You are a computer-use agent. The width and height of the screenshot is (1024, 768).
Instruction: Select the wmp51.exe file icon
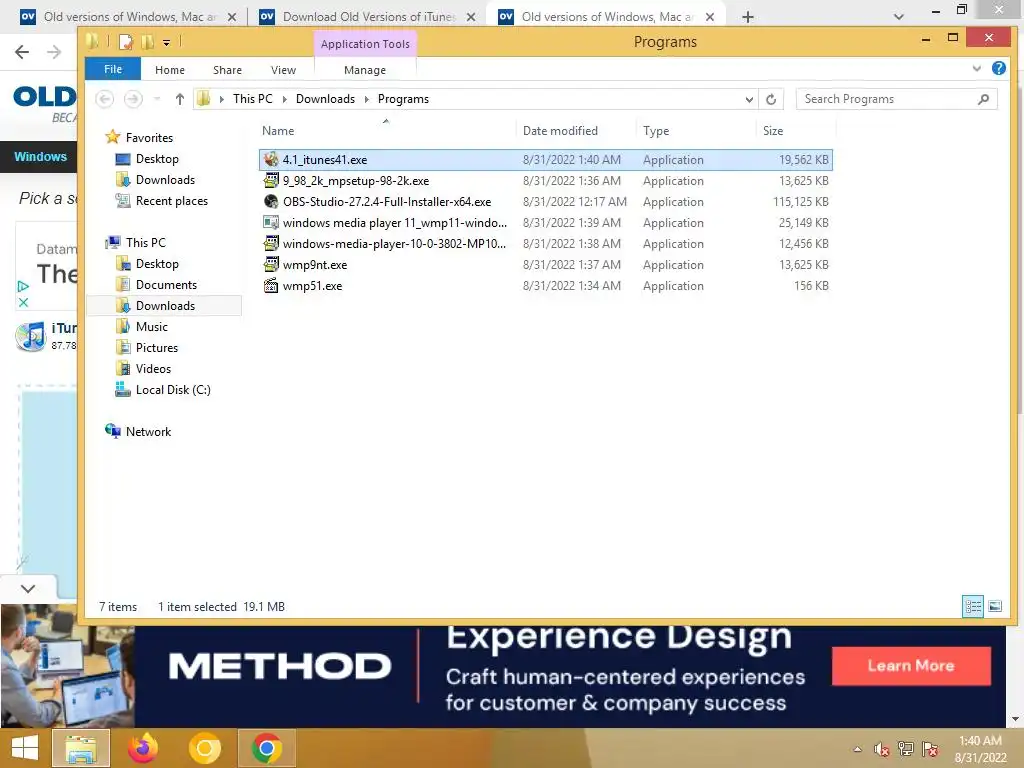coord(270,285)
